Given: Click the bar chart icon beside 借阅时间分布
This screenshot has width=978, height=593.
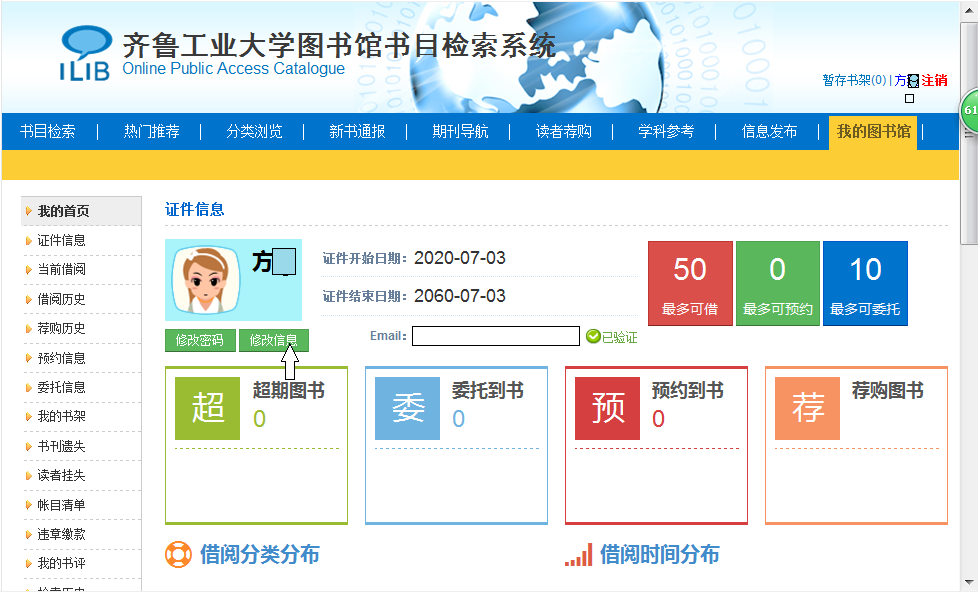Looking at the screenshot, I should (578, 555).
